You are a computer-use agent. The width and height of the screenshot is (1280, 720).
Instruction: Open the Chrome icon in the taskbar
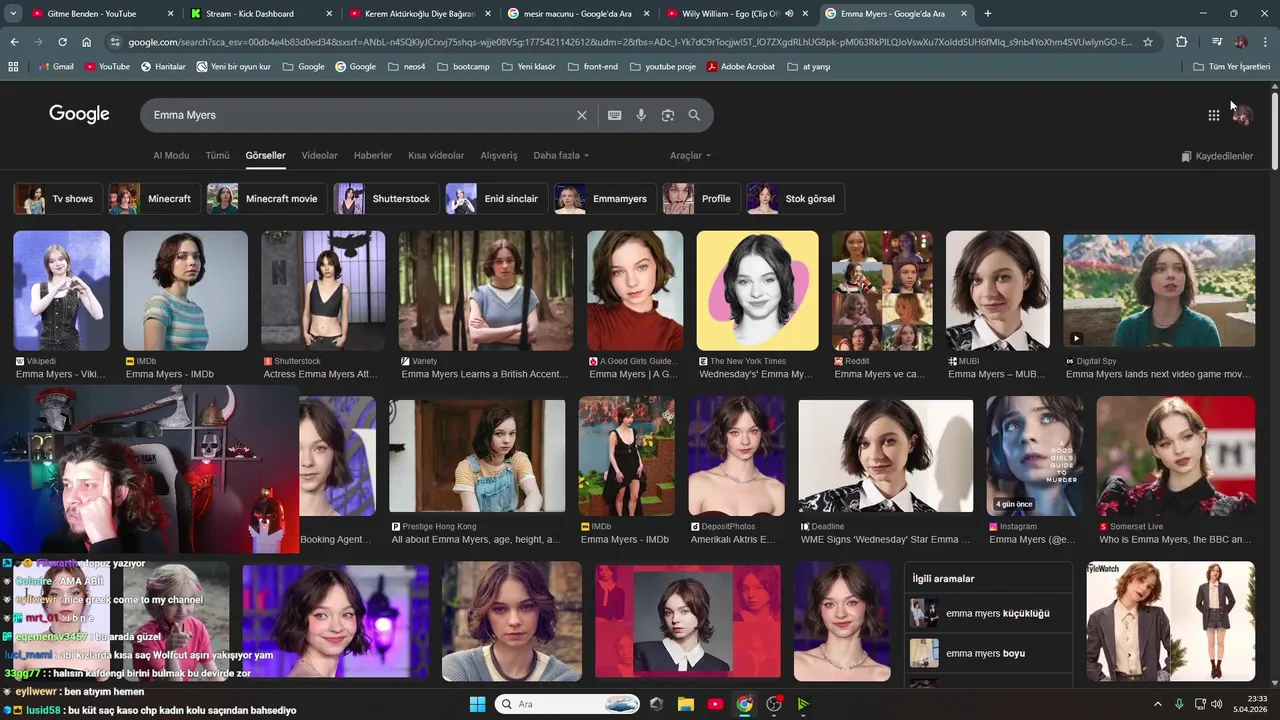[744, 704]
